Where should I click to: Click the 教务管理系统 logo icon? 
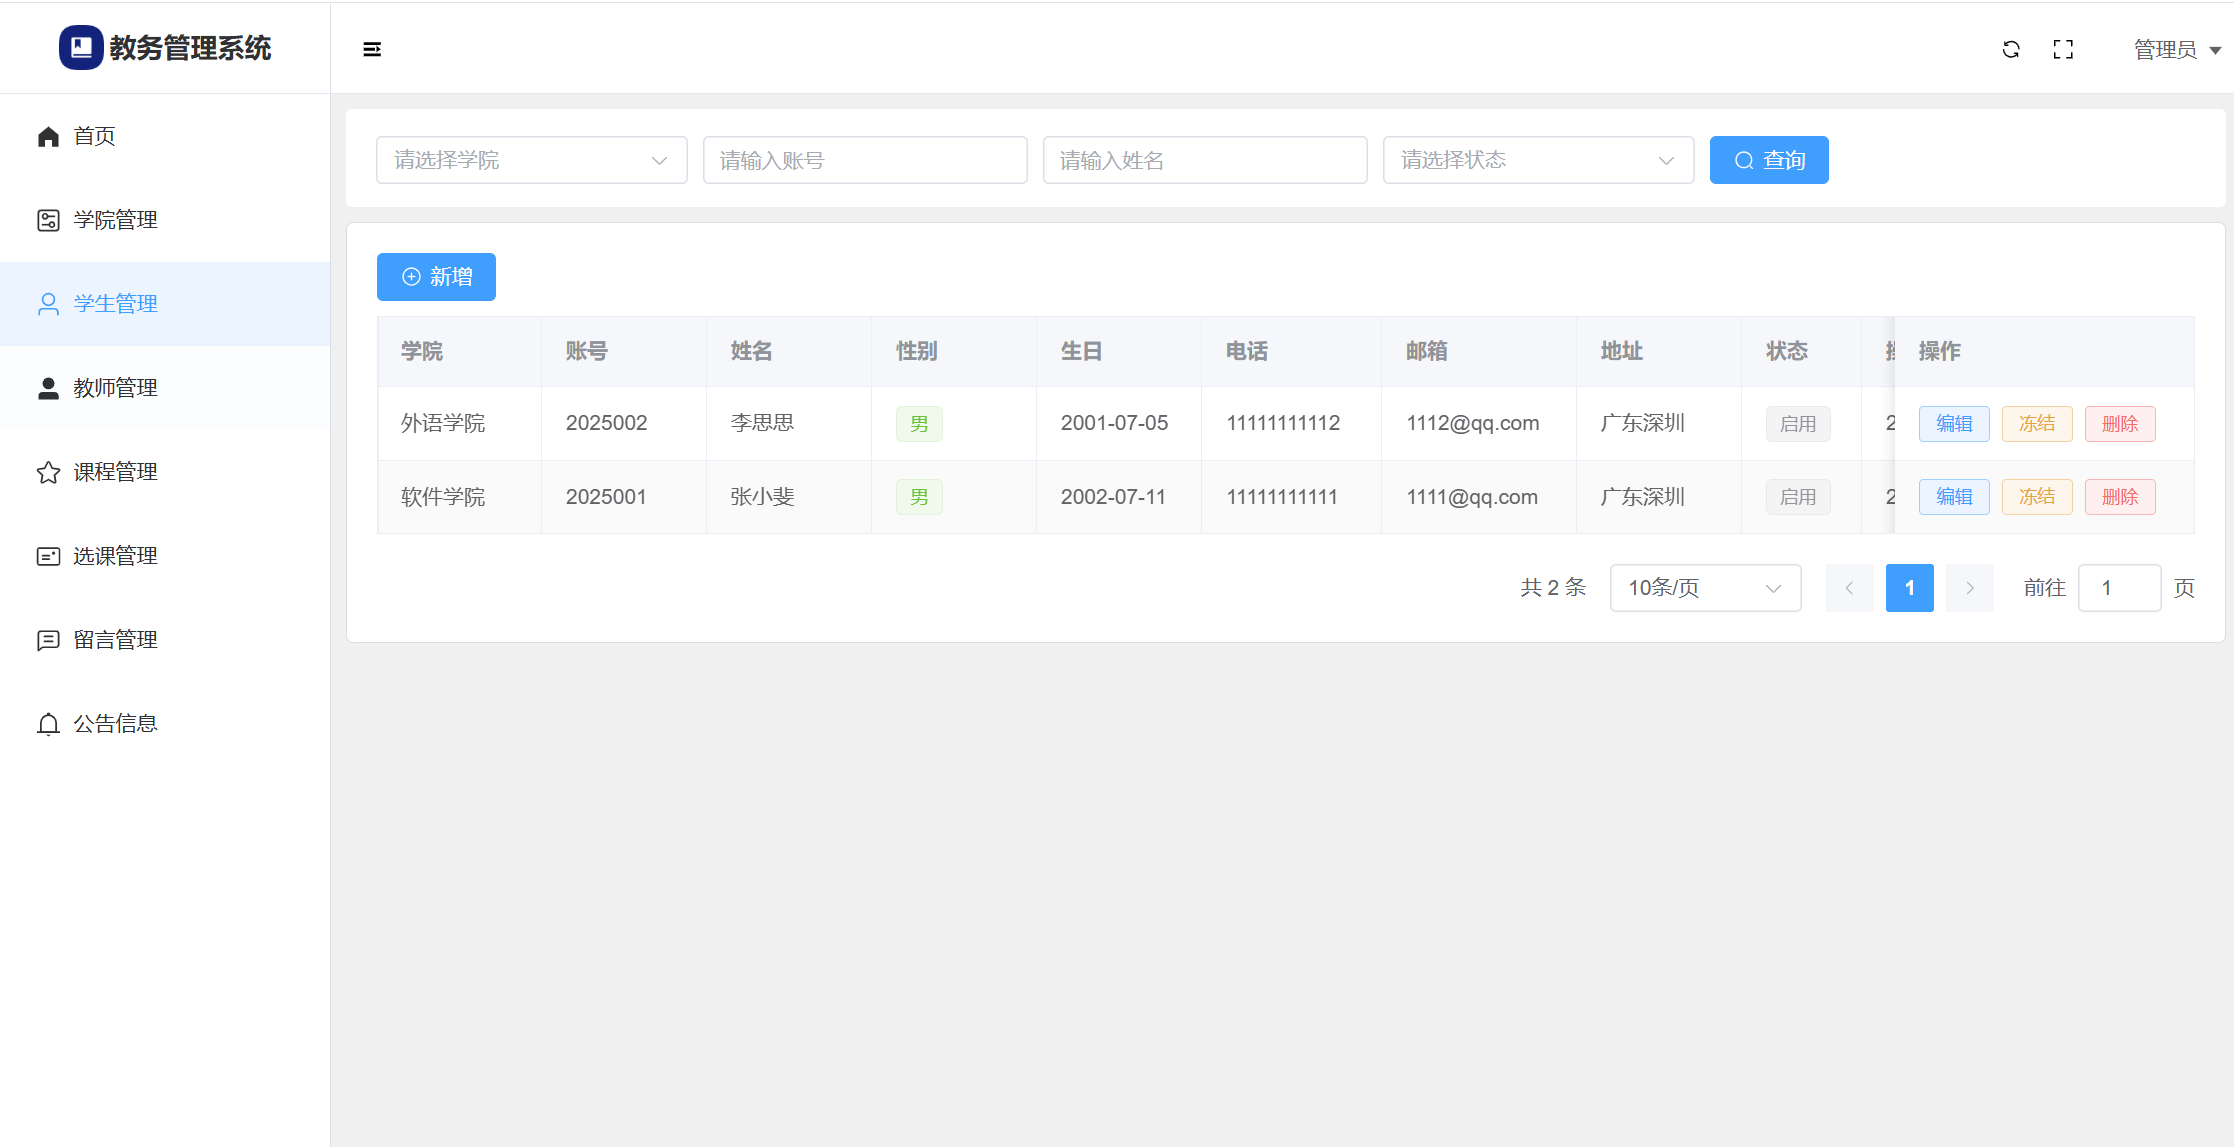pyautogui.click(x=81, y=47)
